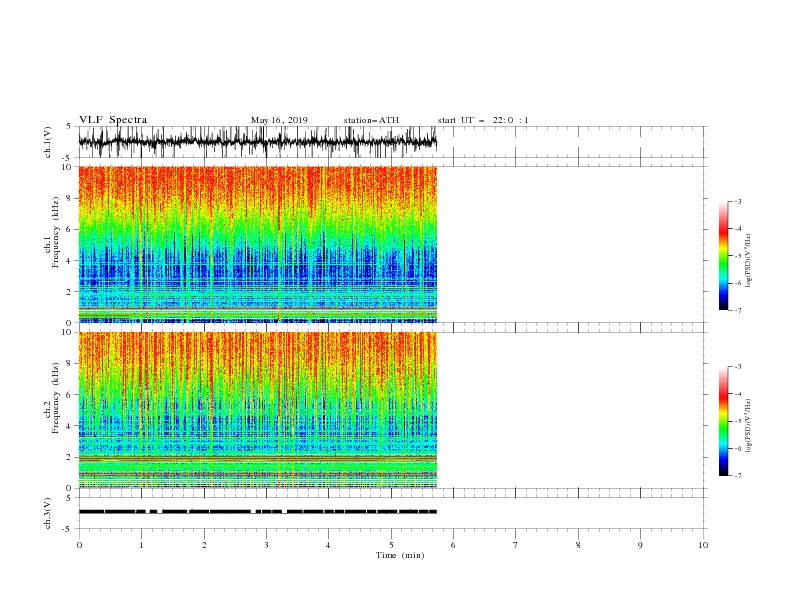792x612 pixels.
Task: Click the '3' tick on the time axis
Action: click(x=266, y=545)
